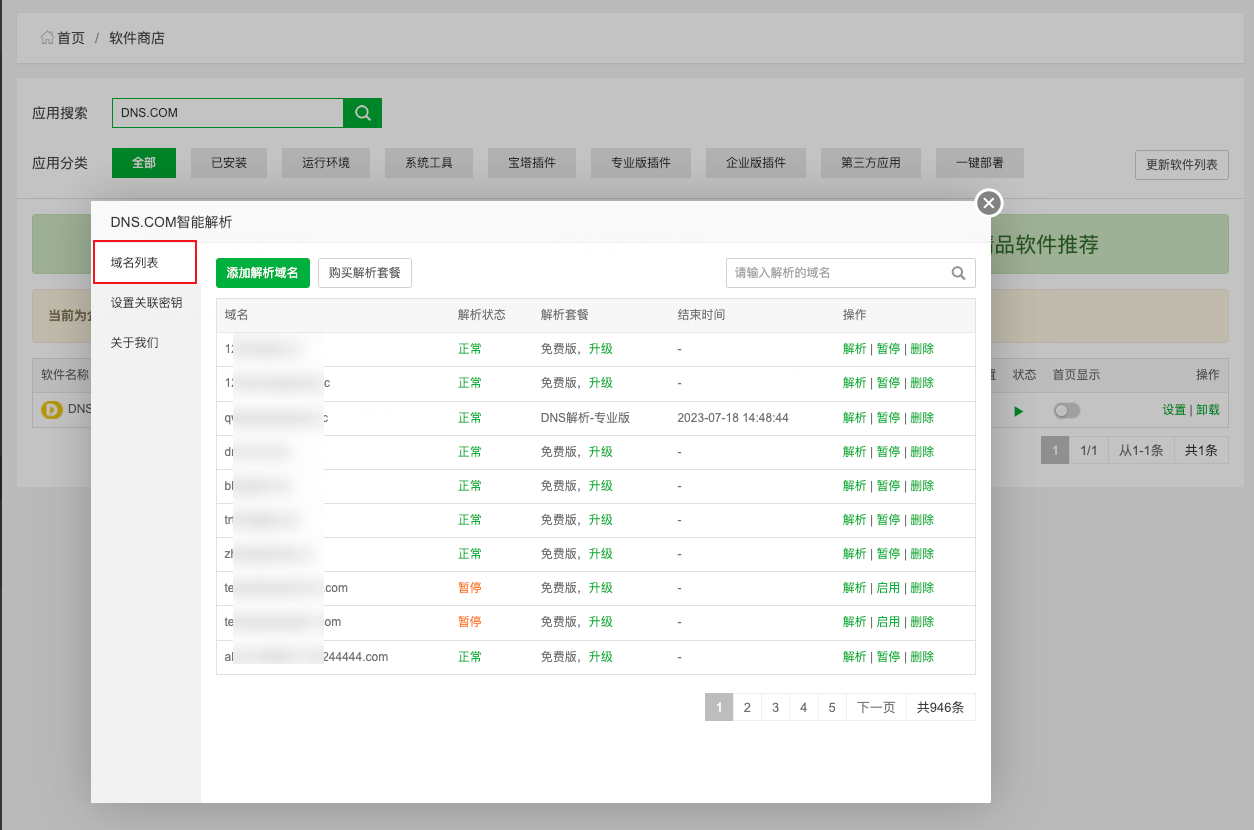This screenshot has width=1254, height=830.
Task: Select the 全部 category
Action: (144, 163)
